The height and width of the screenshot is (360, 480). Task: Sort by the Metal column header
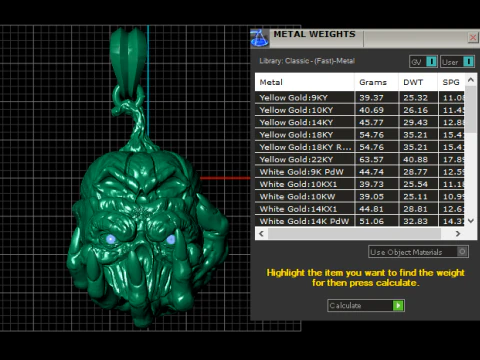304,82
